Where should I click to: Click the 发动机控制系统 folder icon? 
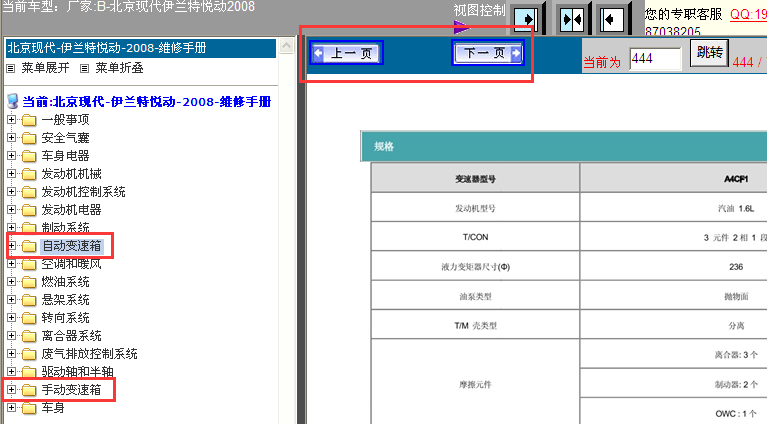[x=29, y=192]
